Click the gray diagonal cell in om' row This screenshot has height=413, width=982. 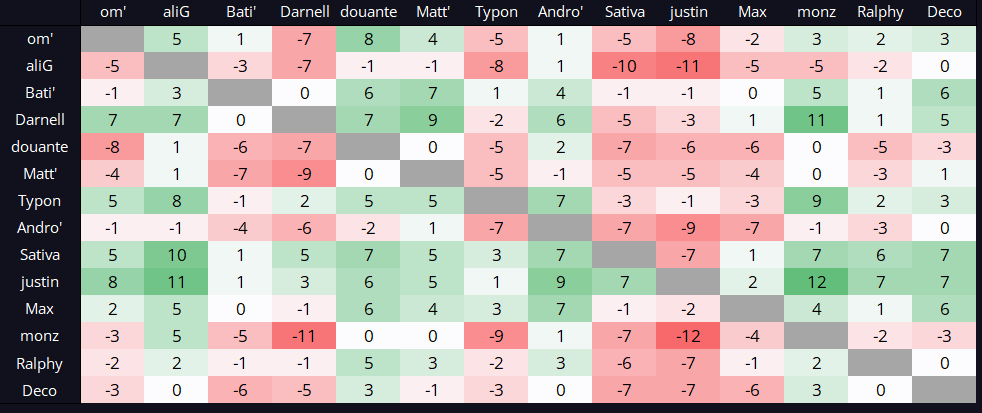[x=112, y=39]
